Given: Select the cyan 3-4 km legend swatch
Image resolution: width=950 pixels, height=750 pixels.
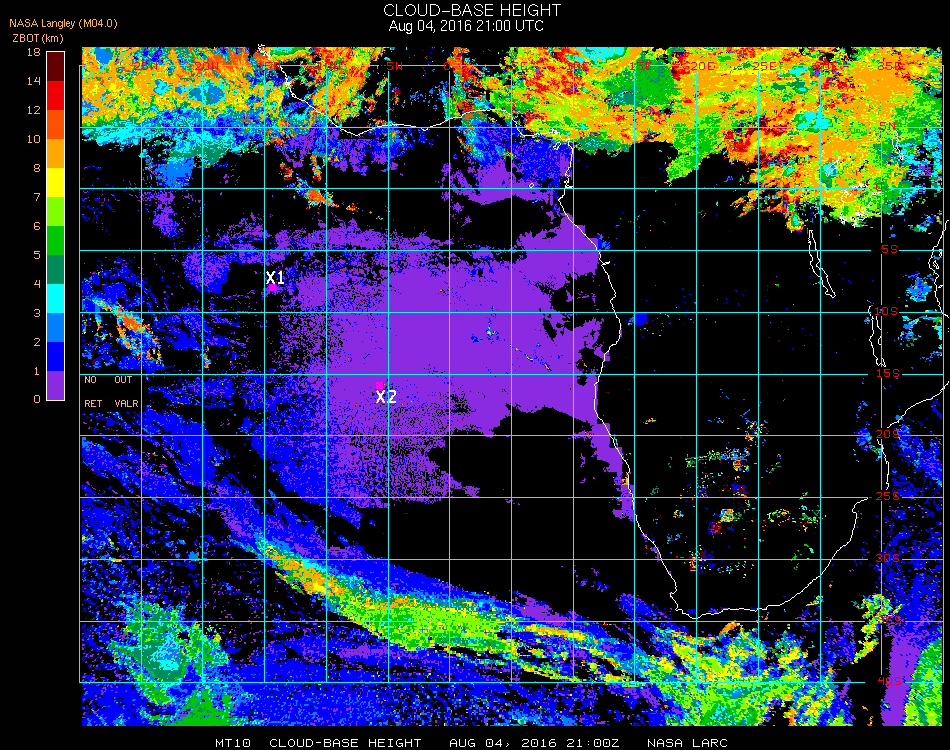Looking at the screenshot, I should click(55, 298).
